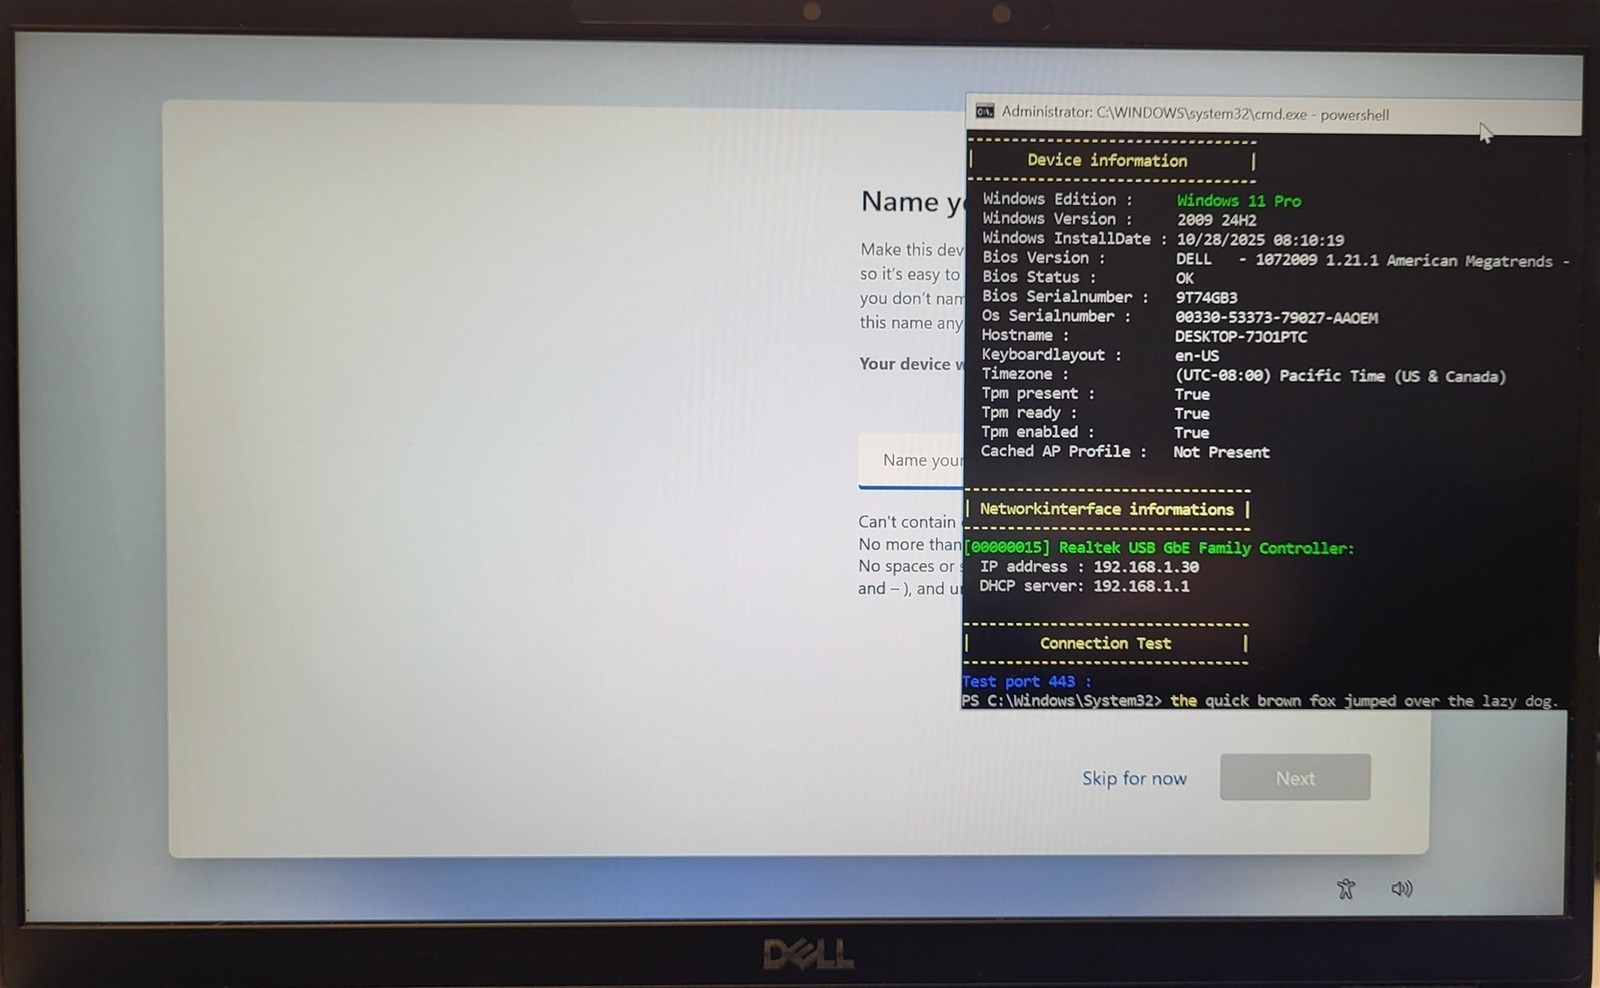Select the Networkinterface informations header
The image size is (1600, 988).
(1106, 509)
